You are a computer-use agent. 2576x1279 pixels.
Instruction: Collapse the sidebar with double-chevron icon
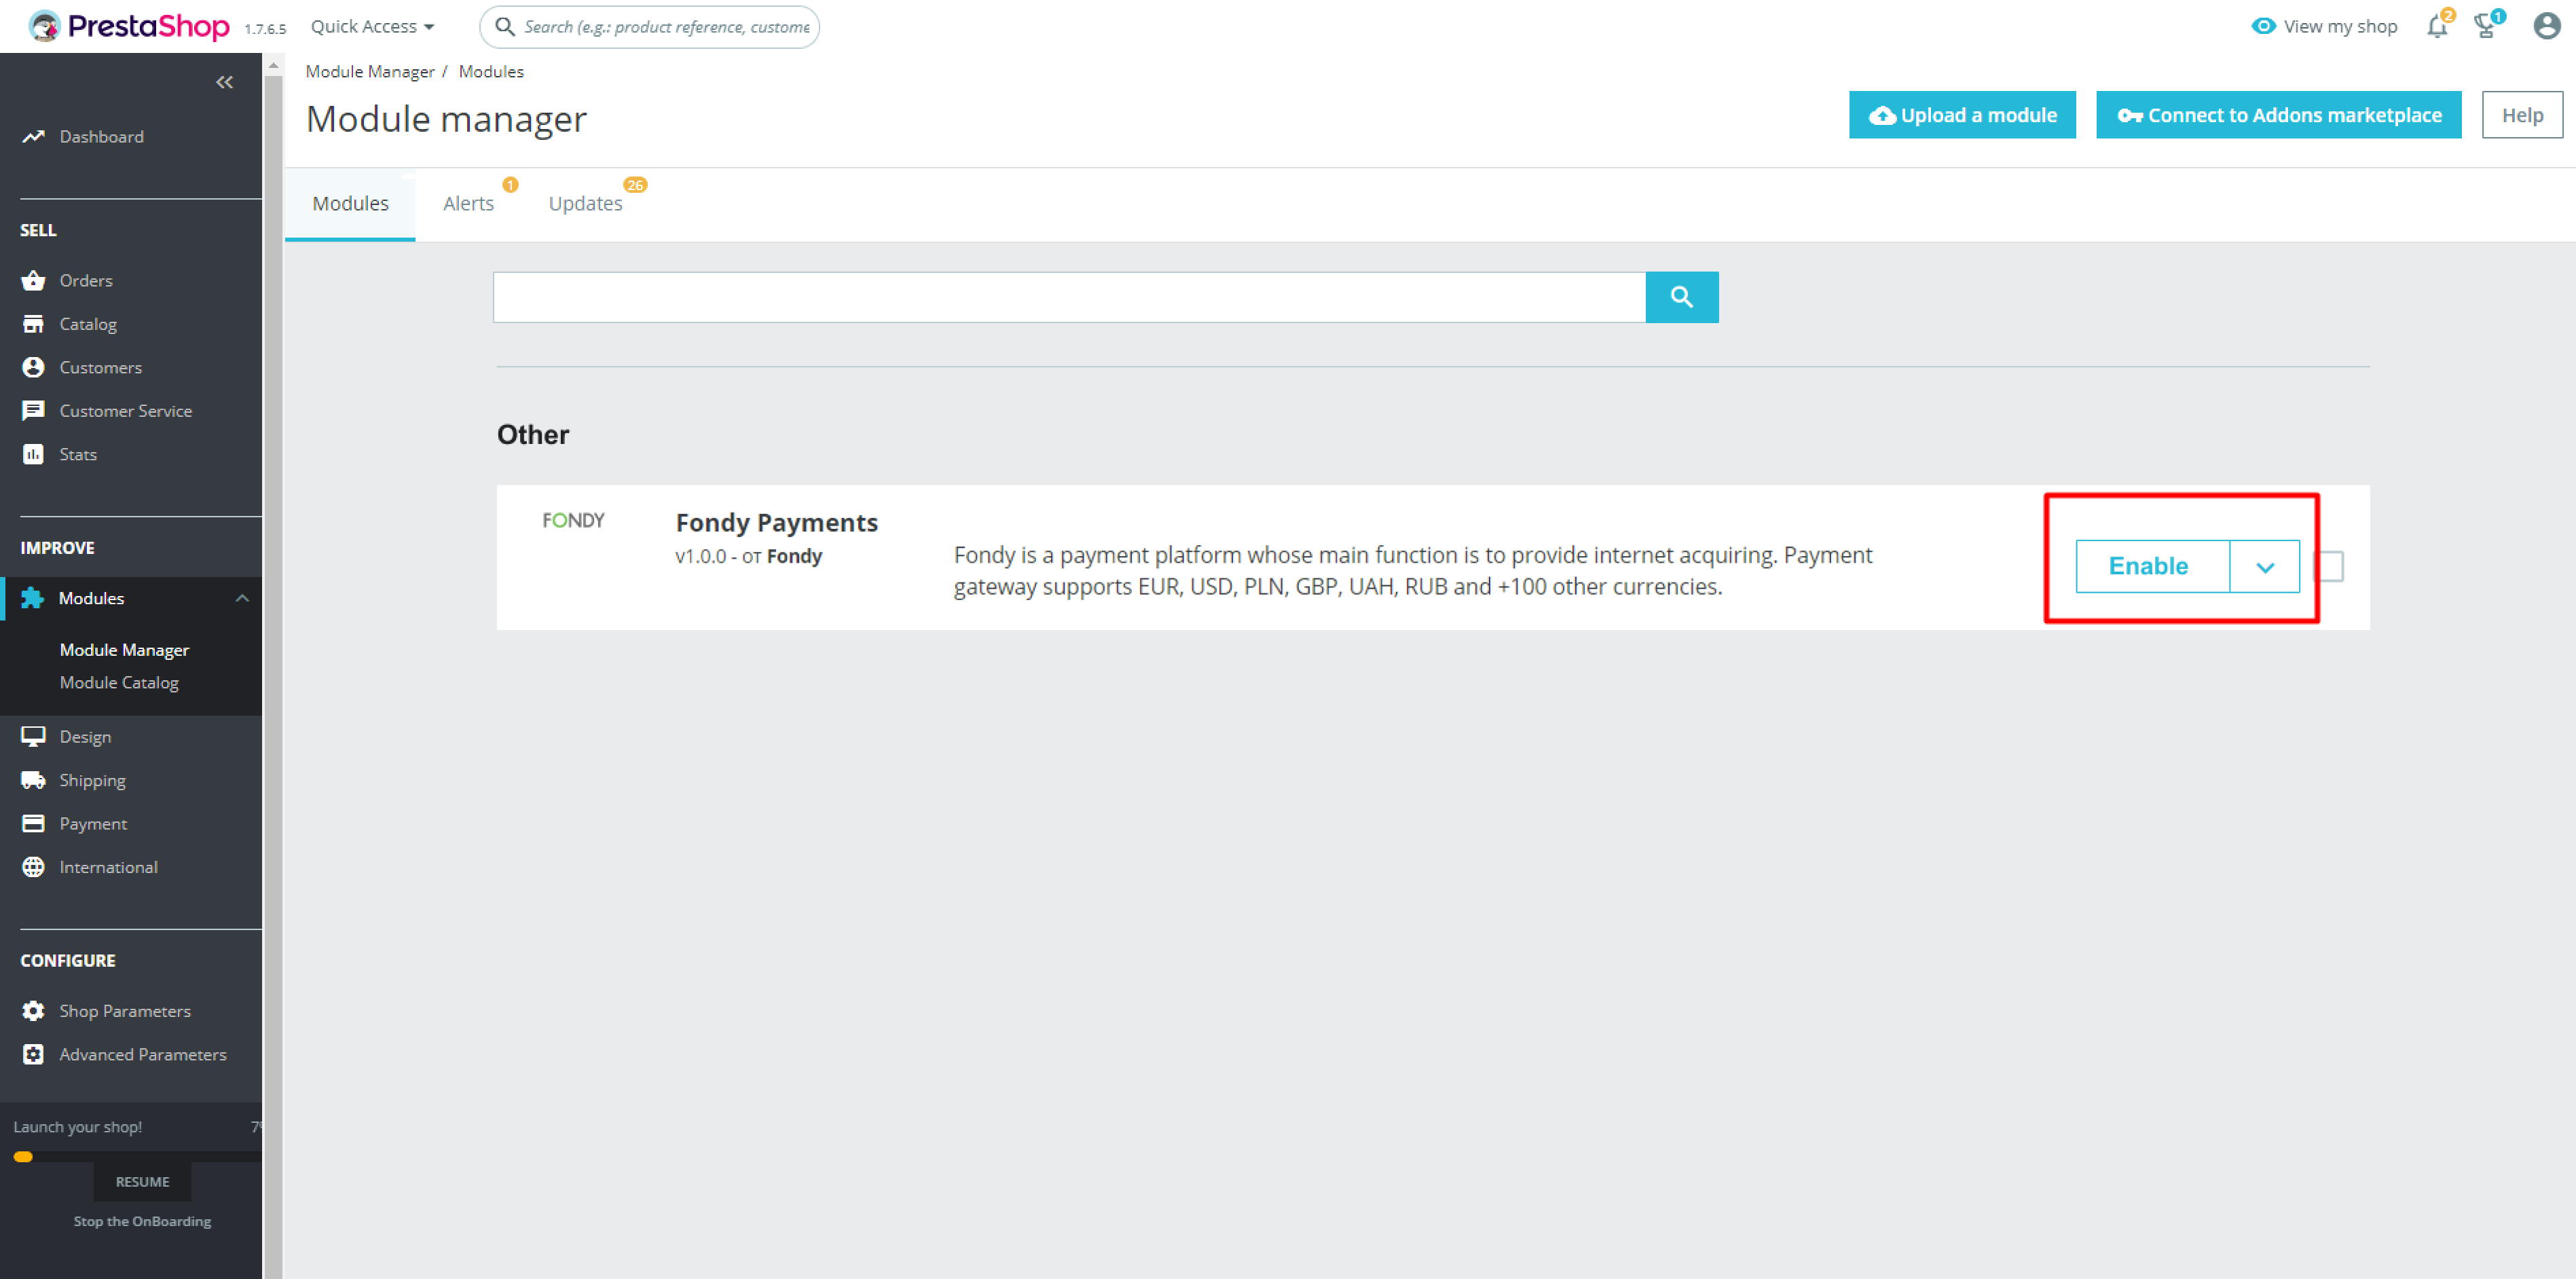224,82
